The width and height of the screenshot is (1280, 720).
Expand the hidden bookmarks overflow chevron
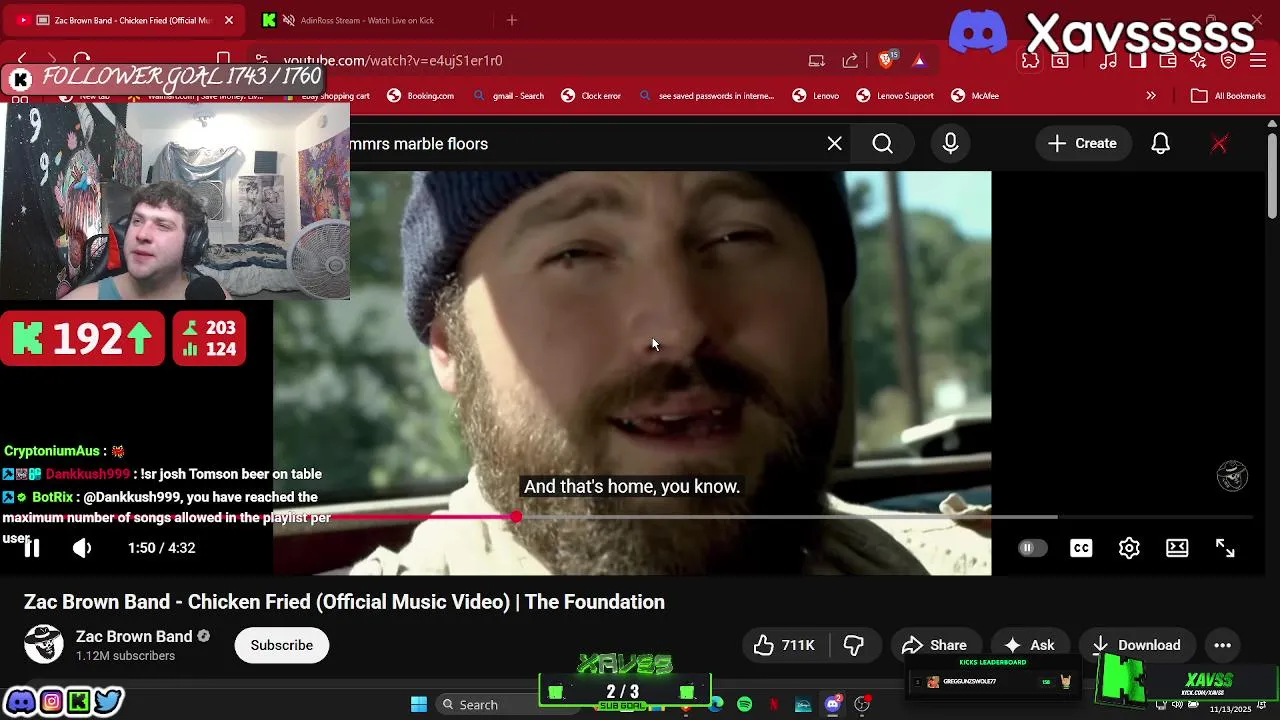(1151, 96)
